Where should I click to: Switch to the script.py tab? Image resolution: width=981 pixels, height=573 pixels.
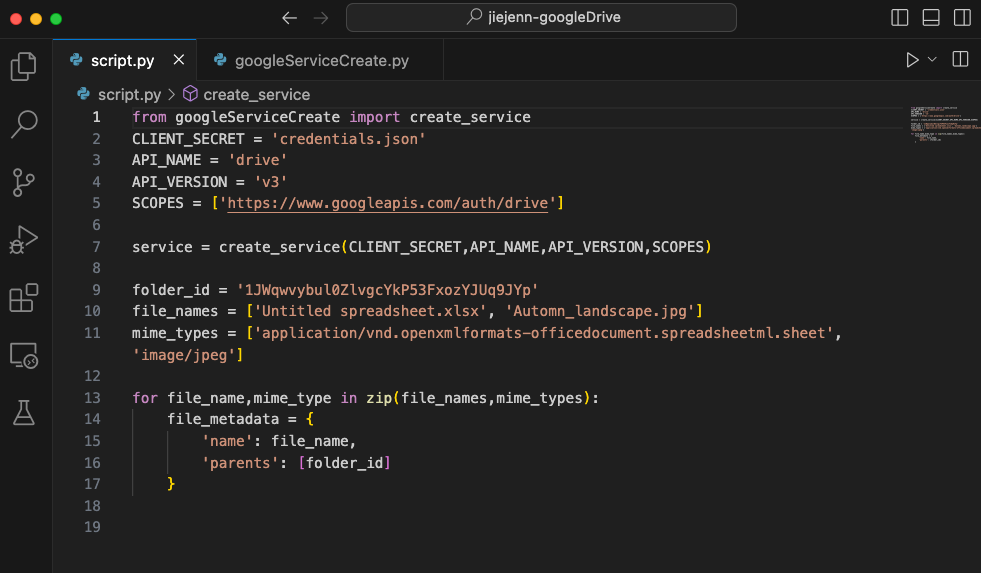[124, 60]
